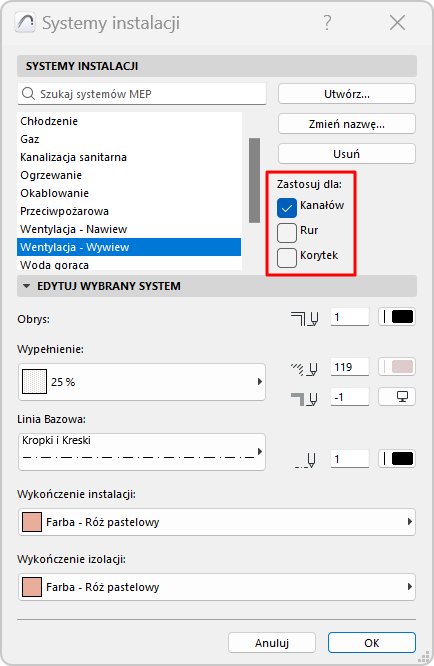The width and height of the screenshot is (434, 666).
Task: Close the Systemy instalacji dialog
Action: point(397,23)
